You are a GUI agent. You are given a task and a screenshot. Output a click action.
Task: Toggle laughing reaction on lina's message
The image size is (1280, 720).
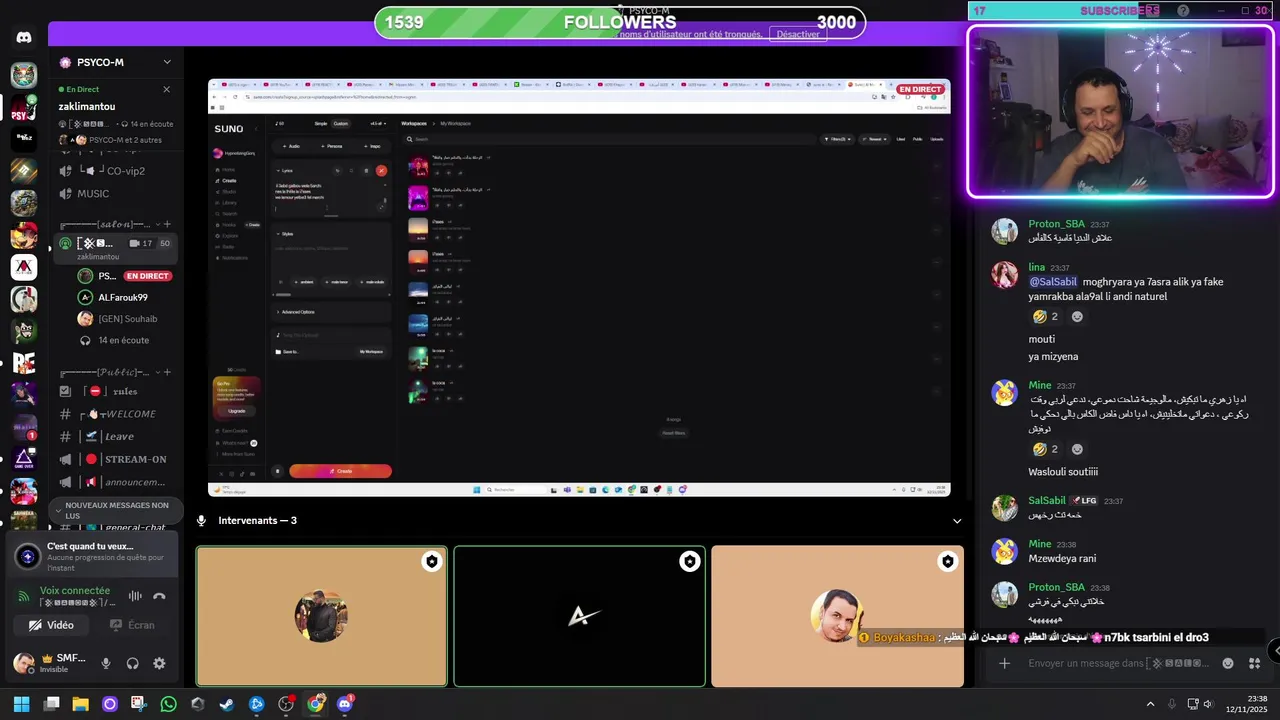tap(1046, 317)
